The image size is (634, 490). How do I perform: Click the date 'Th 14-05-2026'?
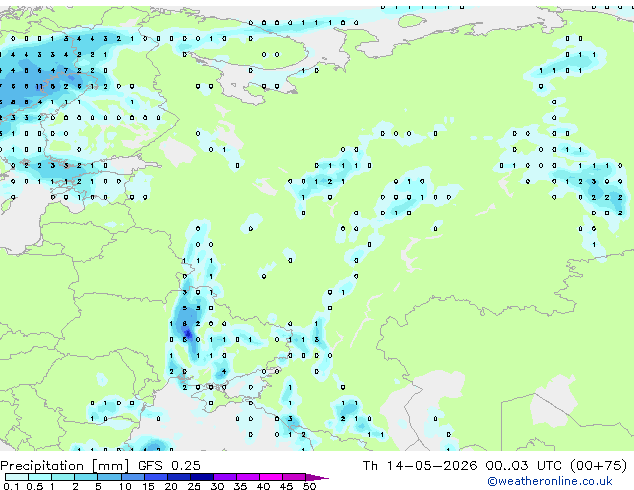(420, 466)
